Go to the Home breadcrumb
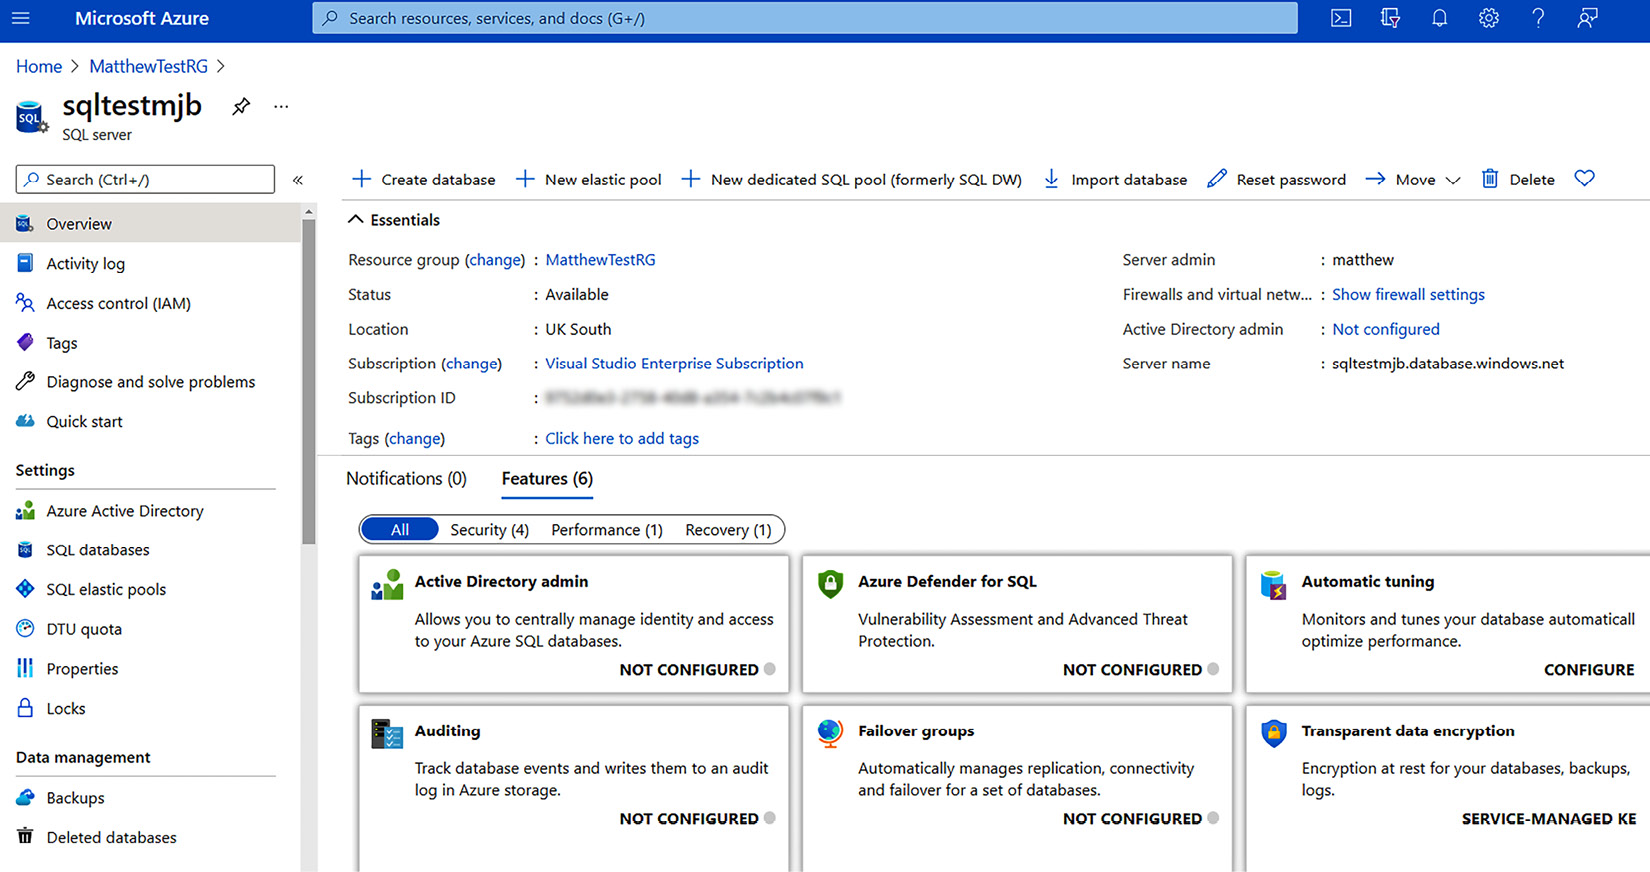1650x872 pixels. [39, 66]
